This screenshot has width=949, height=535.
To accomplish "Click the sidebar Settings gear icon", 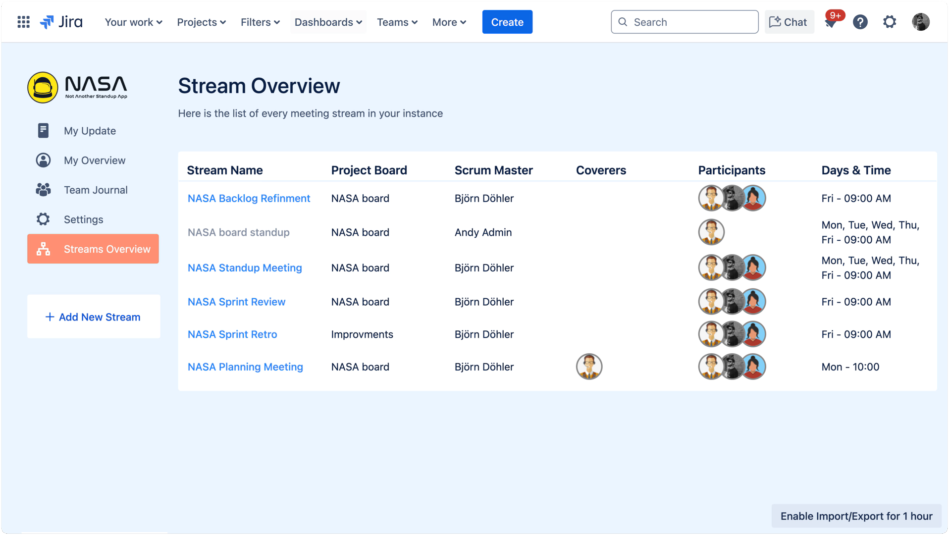I will [43, 219].
